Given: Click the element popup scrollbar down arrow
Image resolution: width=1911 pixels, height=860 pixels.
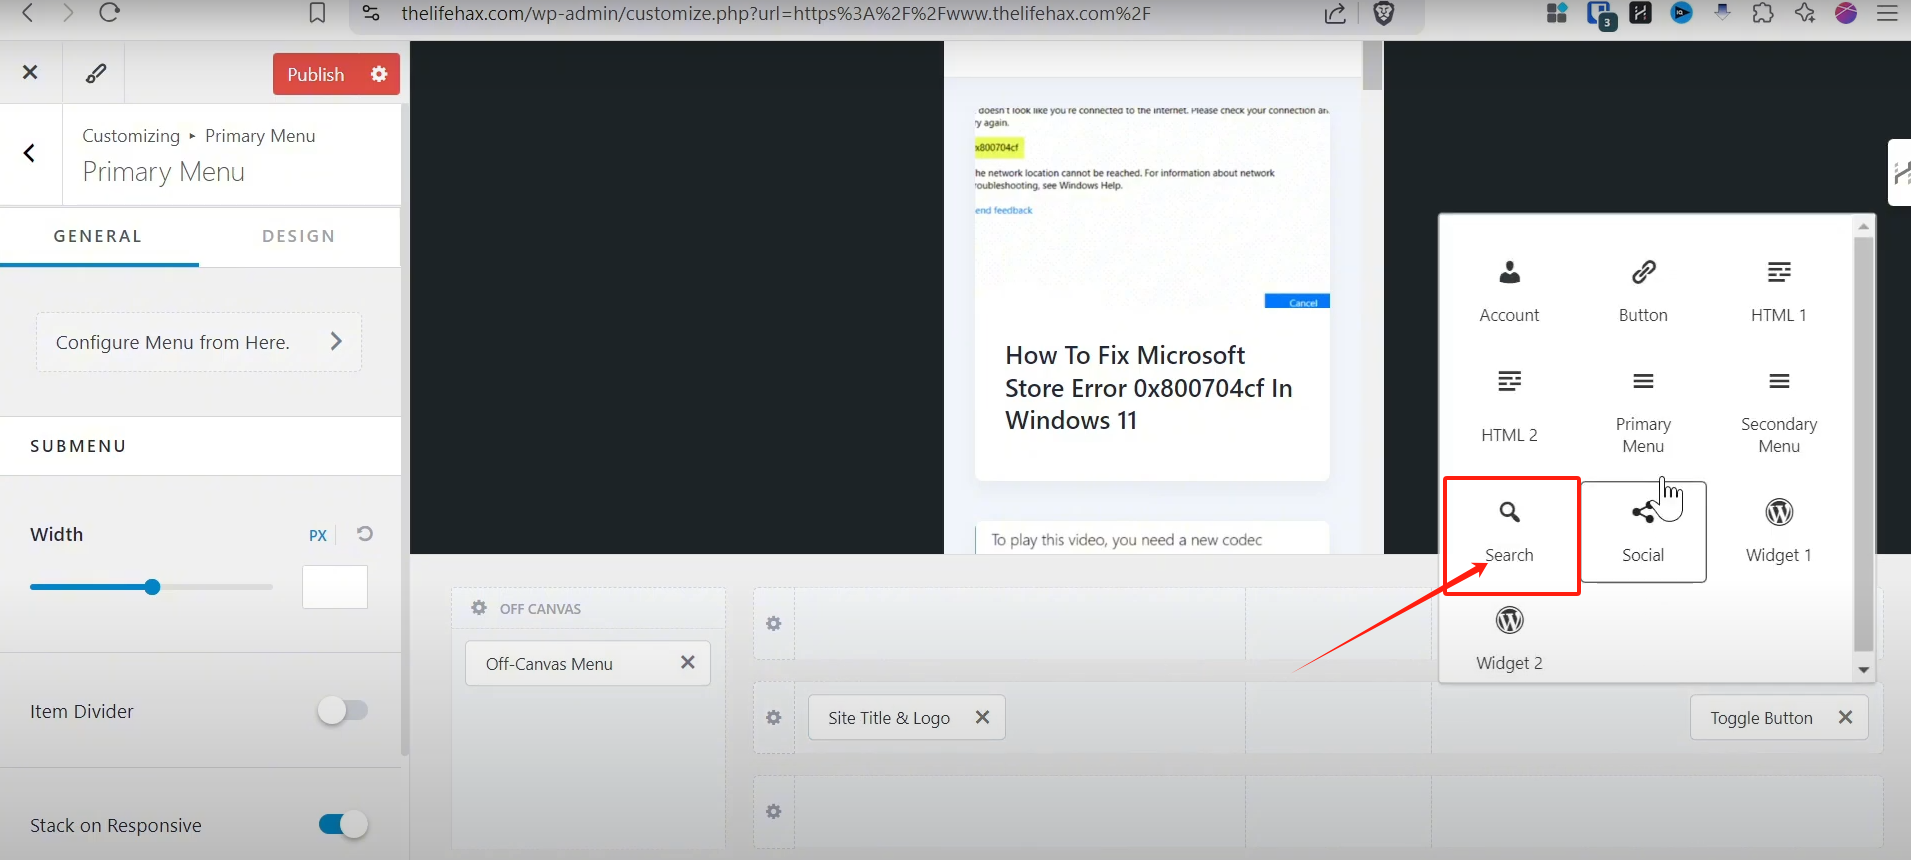Looking at the screenshot, I should (1863, 670).
